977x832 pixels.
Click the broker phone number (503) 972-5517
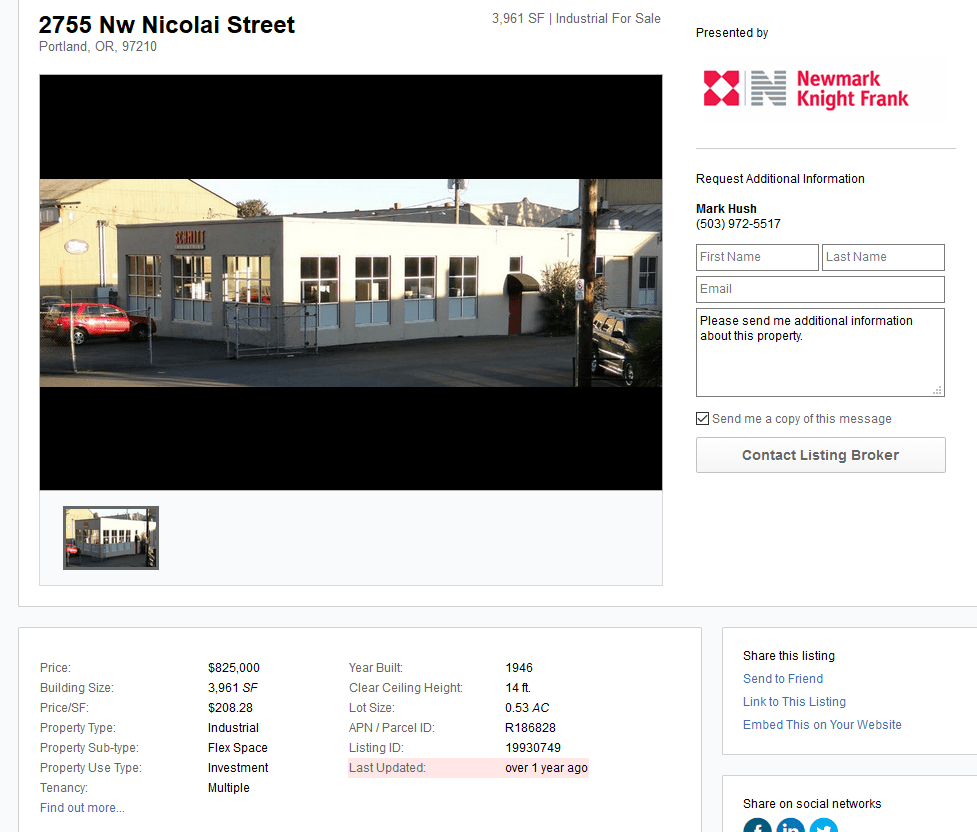point(738,224)
